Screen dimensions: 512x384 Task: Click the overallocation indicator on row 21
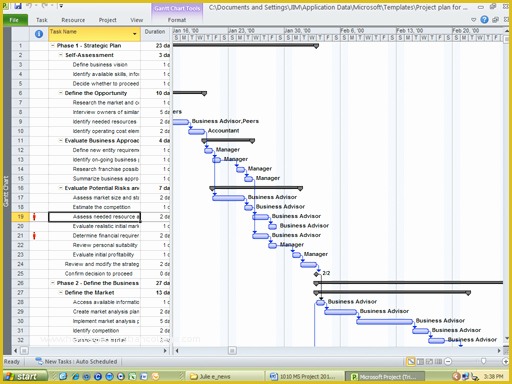[34, 236]
